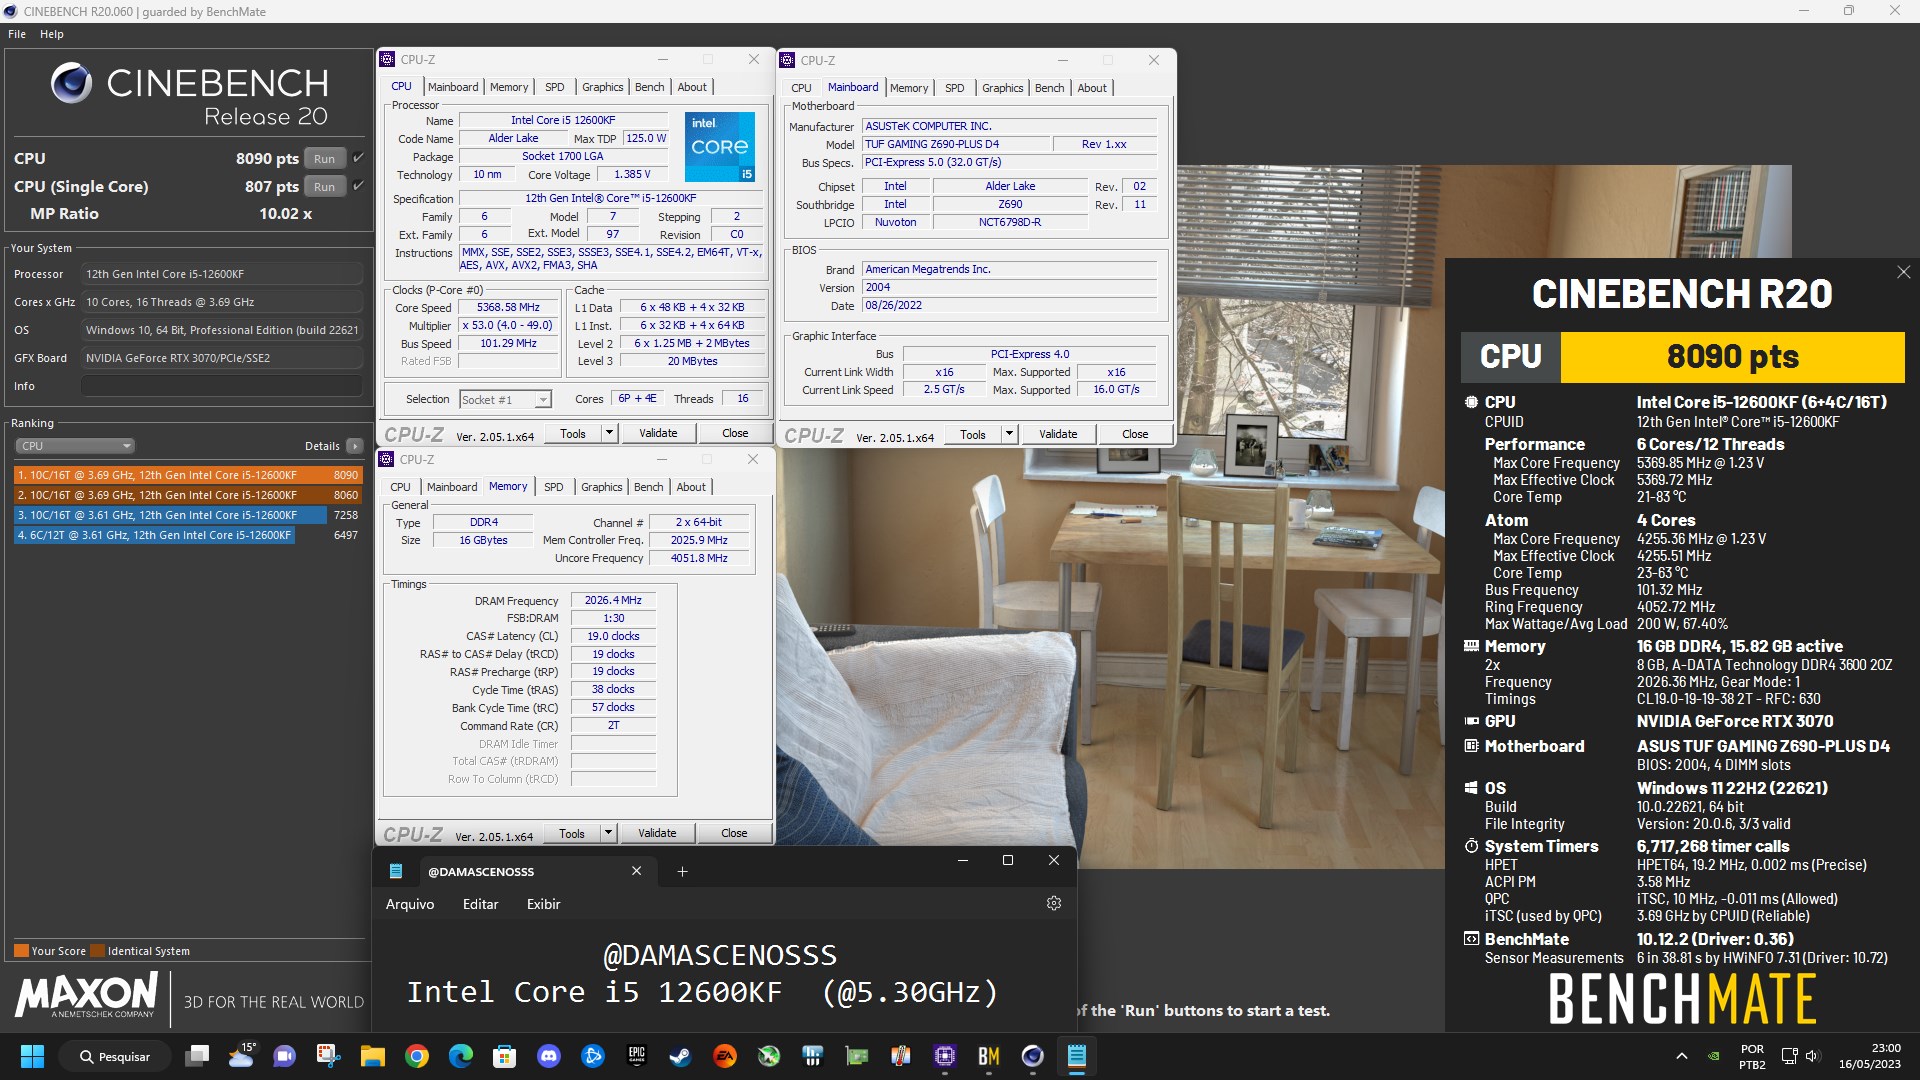Show hidden system tray icons
Viewport: 1920px width, 1080px height.
(1682, 1056)
